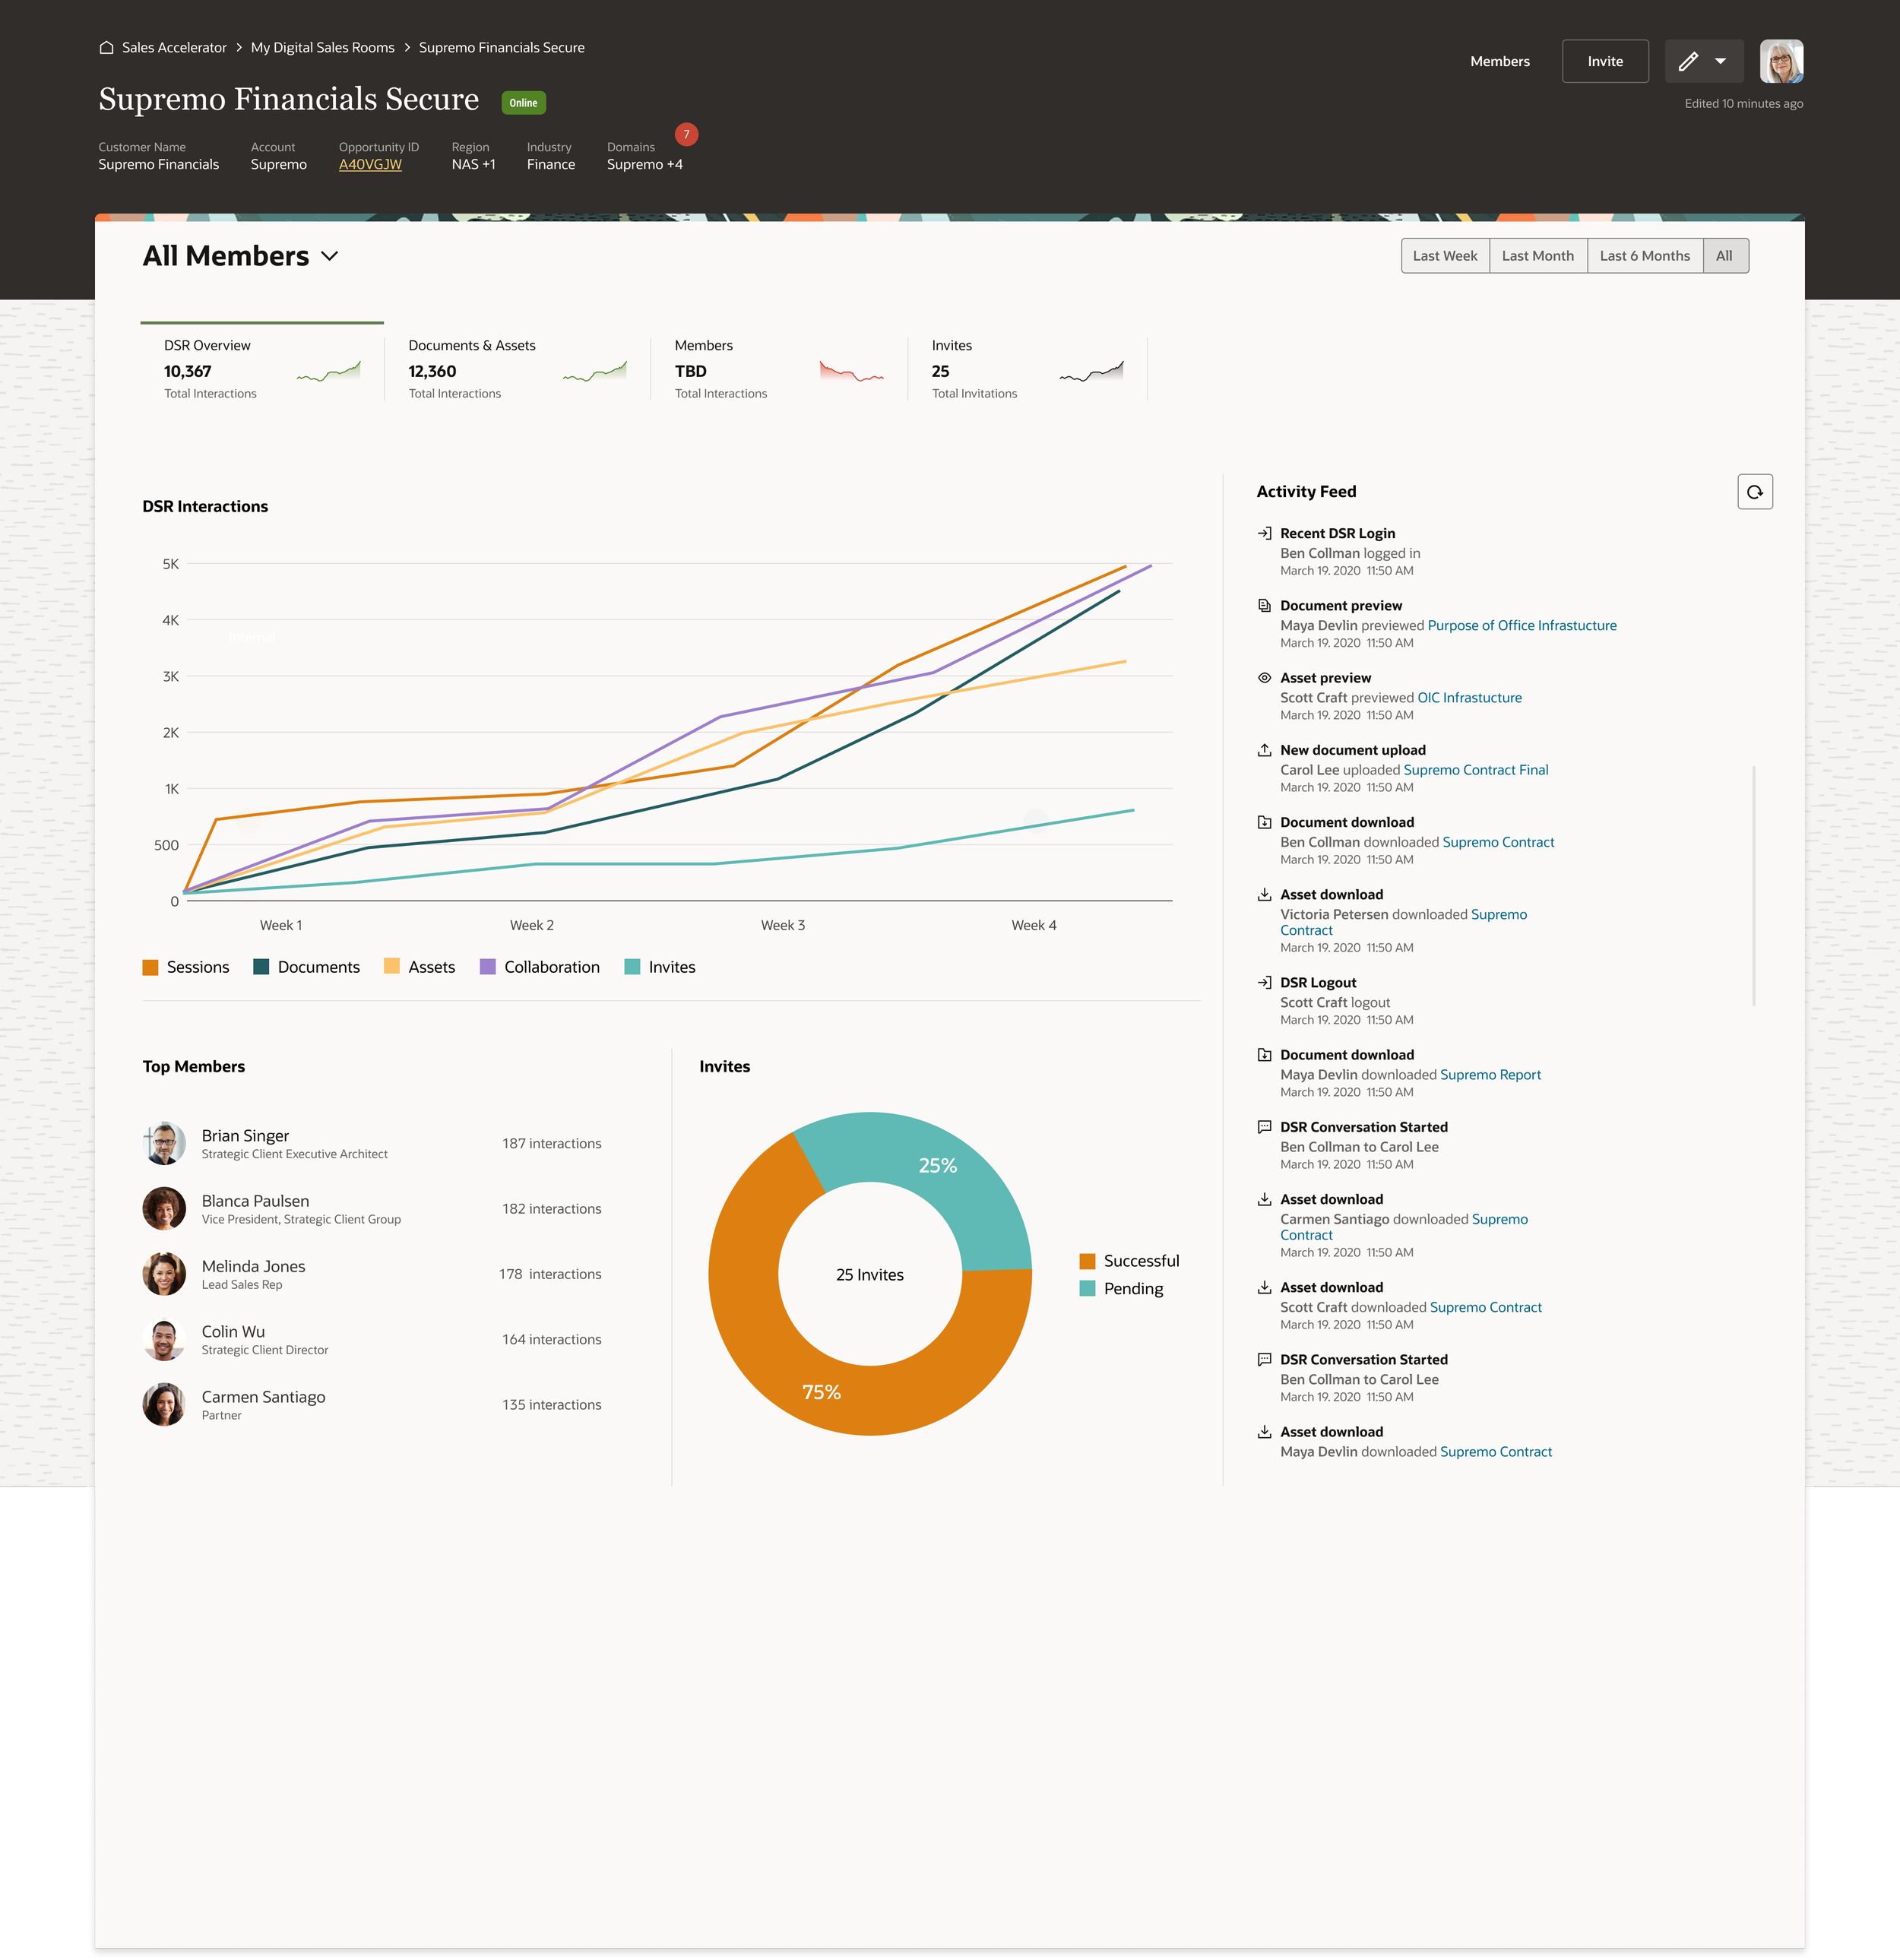Click the New document upload icon
The image size is (1900, 1960).
point(1264,750)
